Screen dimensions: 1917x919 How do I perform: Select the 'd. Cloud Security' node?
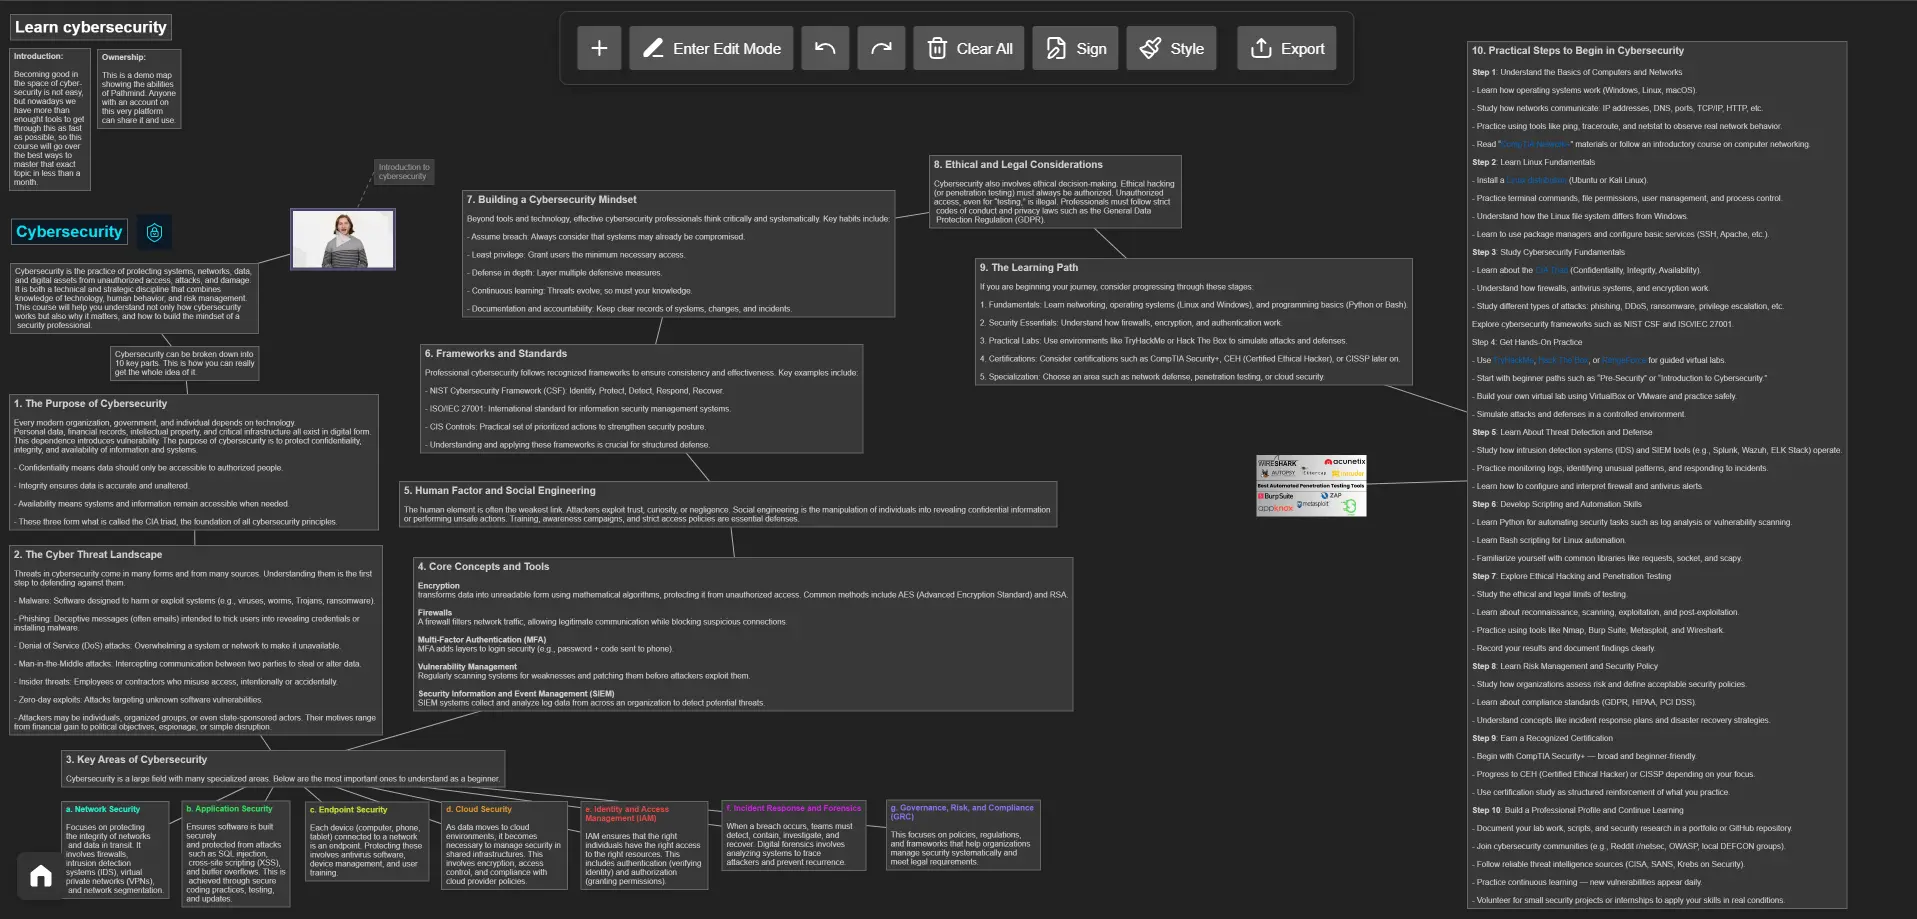(504, 845)
